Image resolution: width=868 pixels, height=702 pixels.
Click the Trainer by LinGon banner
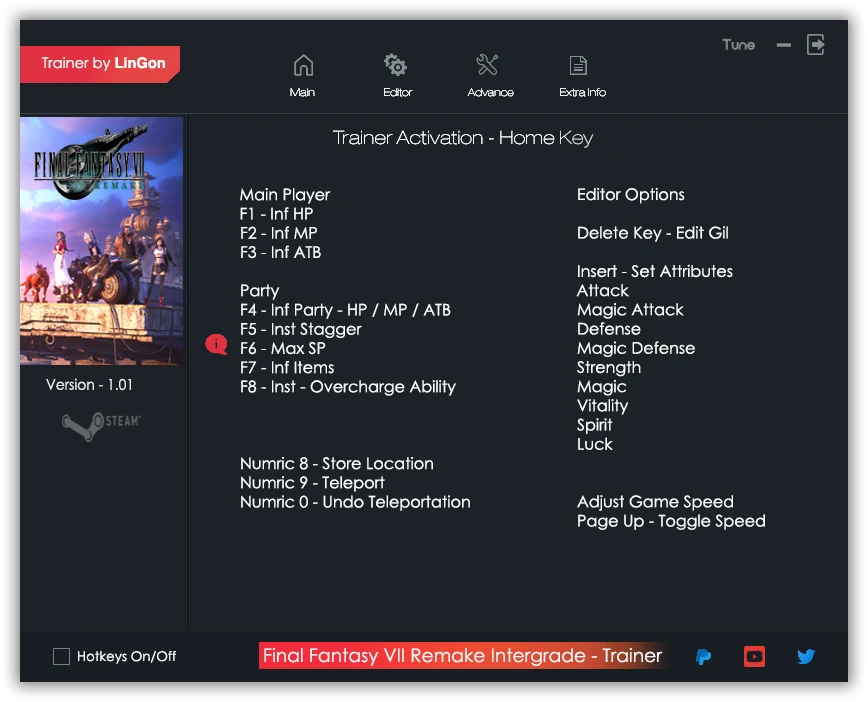tap(100, 64)
